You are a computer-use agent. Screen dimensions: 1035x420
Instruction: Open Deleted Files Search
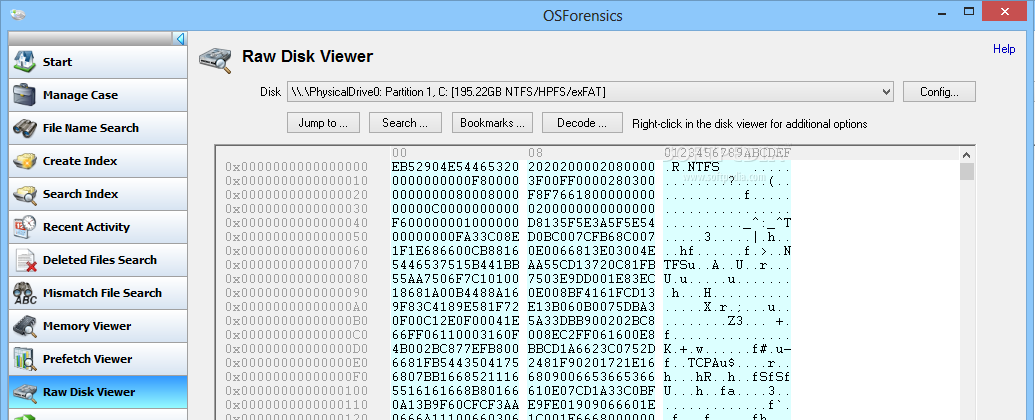(98, 260)
